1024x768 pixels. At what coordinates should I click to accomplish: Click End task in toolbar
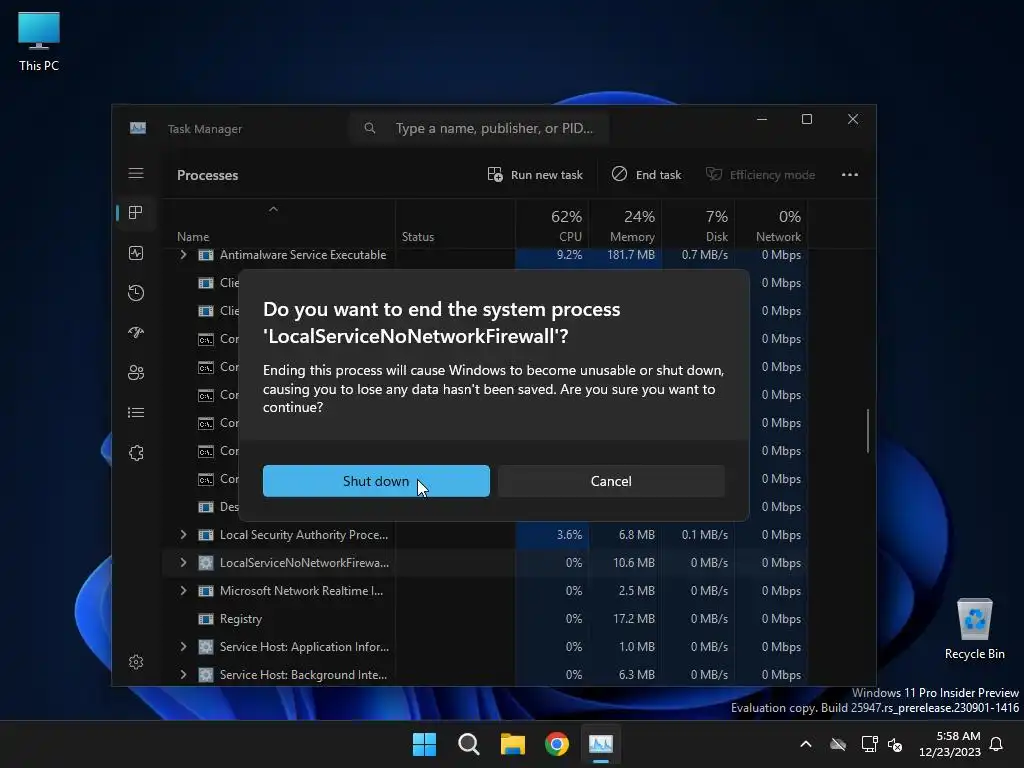pos(647,174)
